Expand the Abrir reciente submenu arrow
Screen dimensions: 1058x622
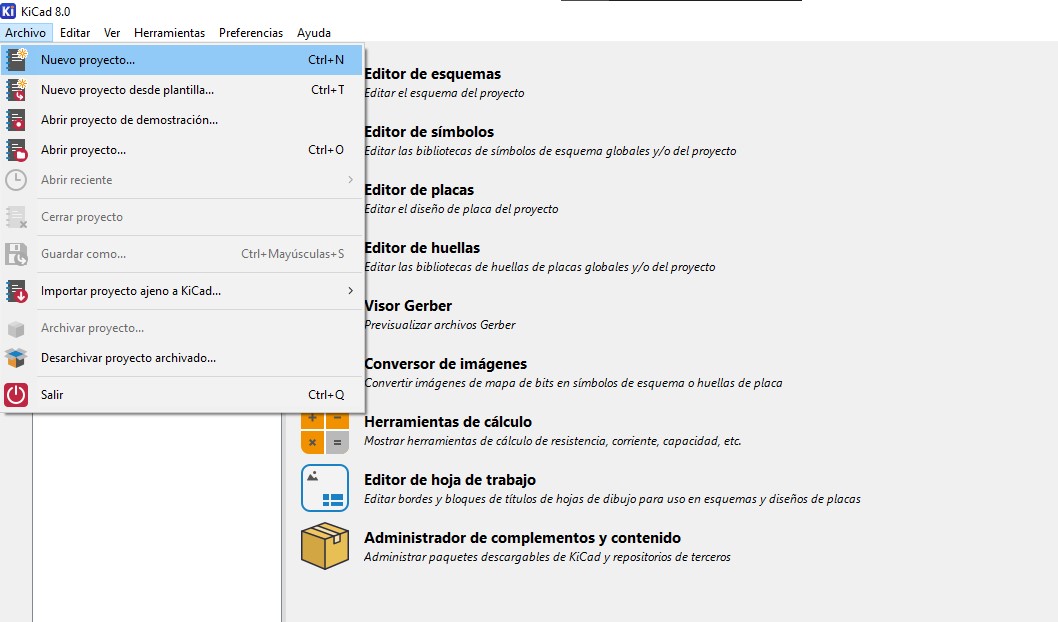tap(350, 179)
